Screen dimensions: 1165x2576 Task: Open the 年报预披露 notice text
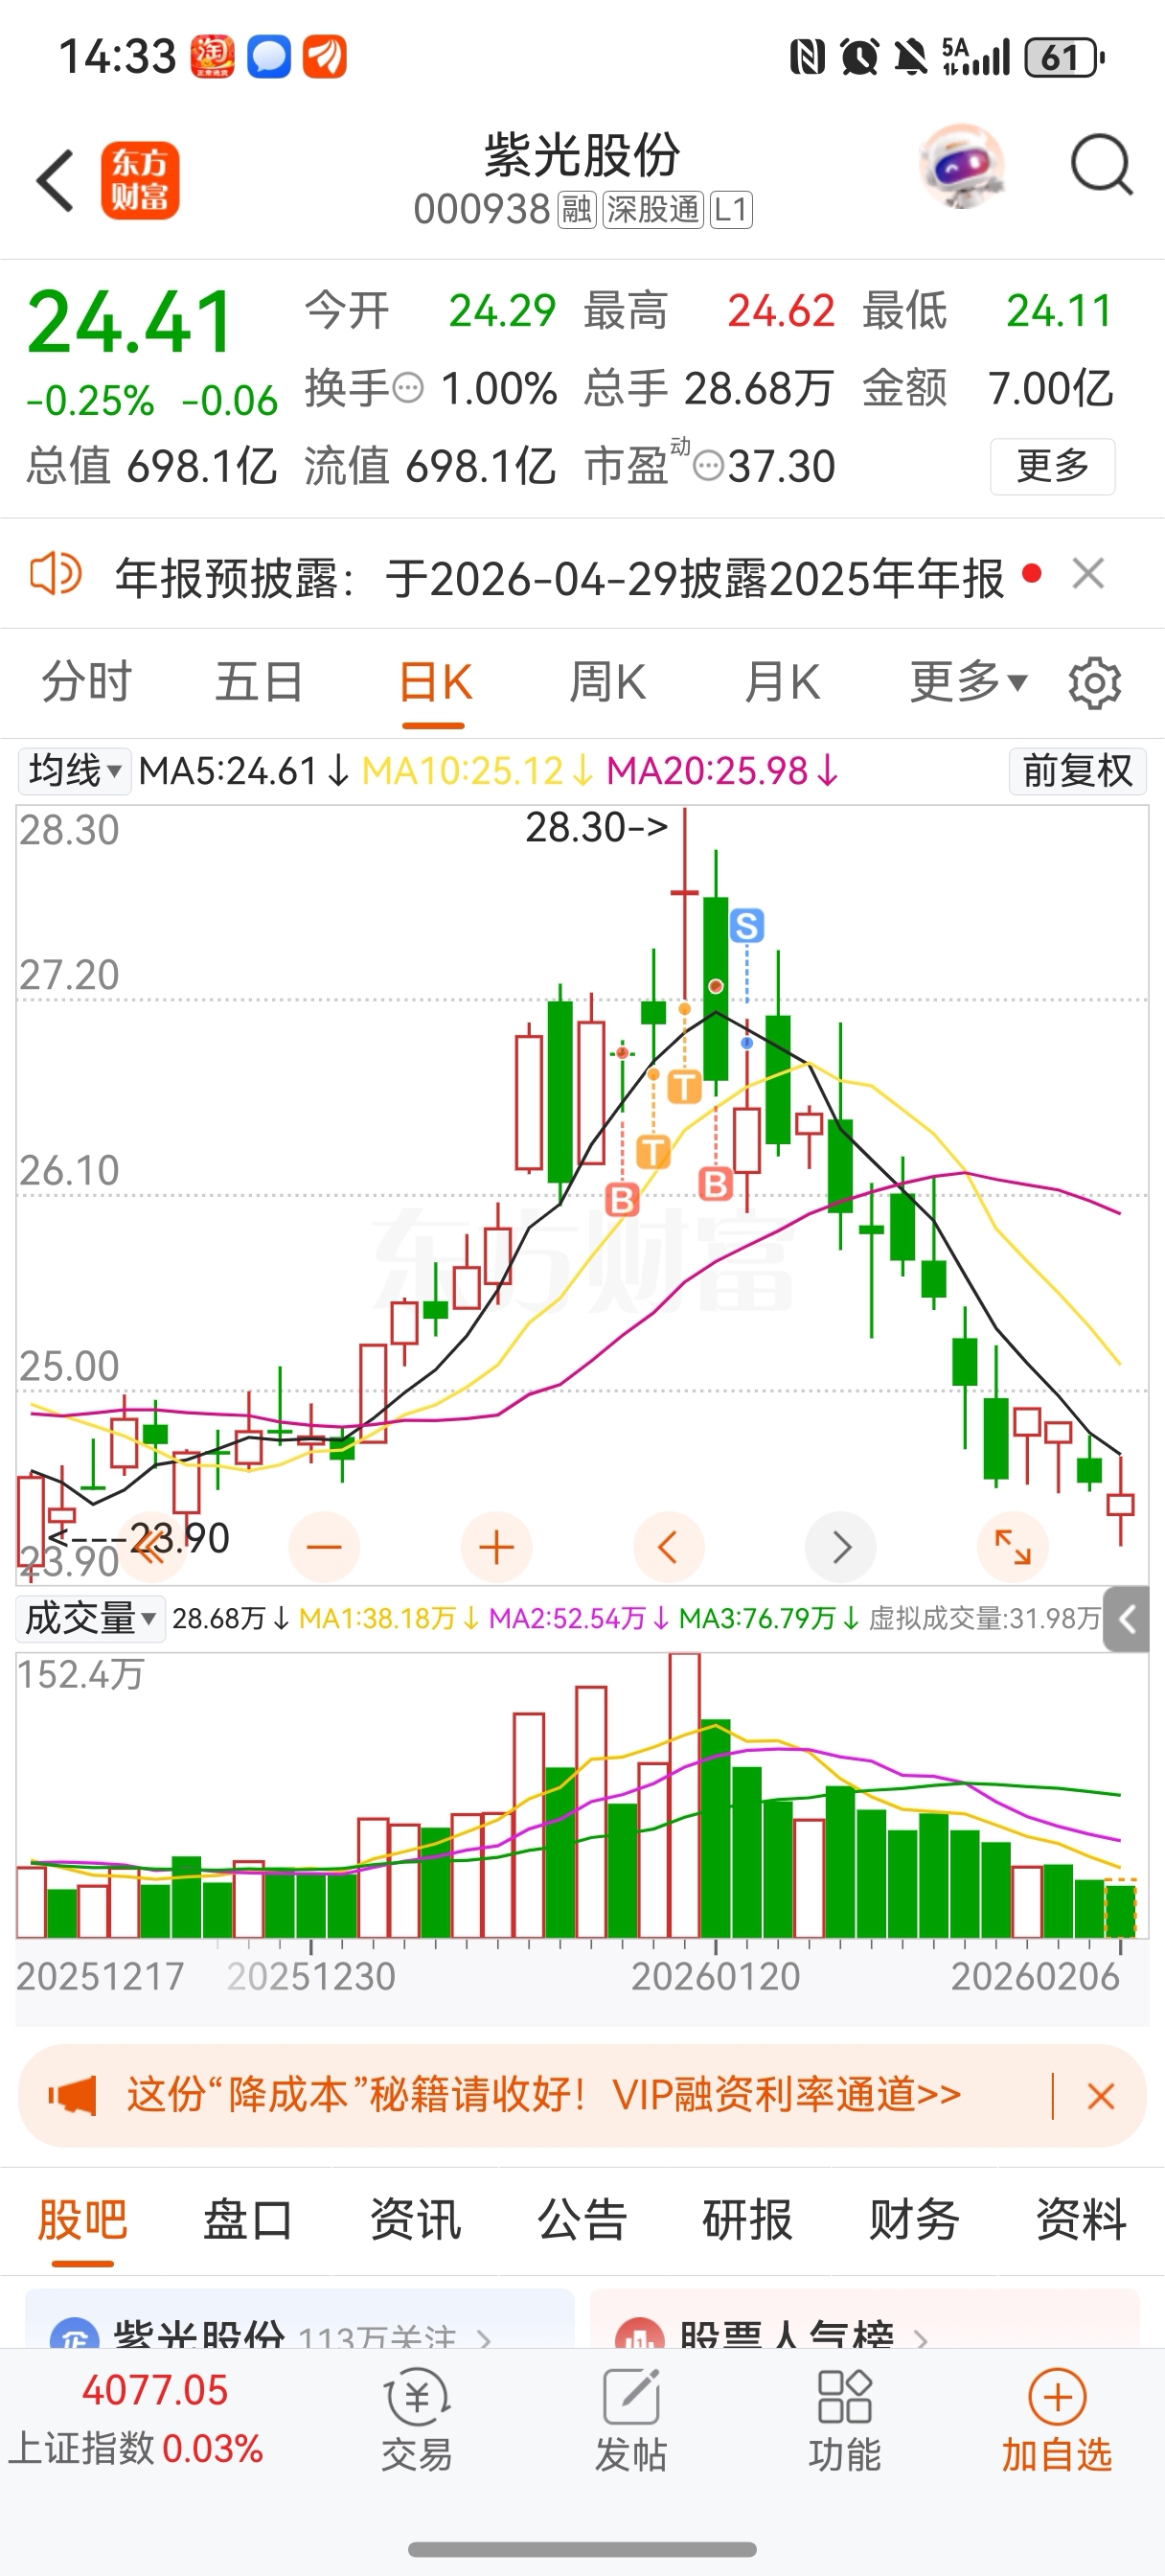click(x=559, y=578)
